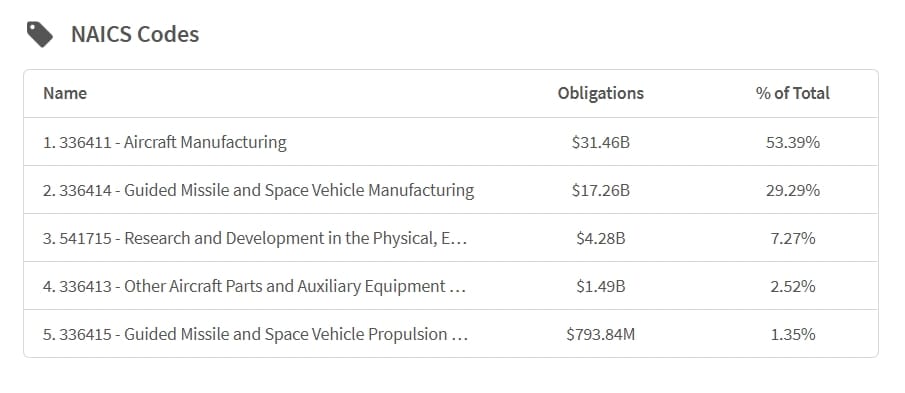The height and width of the screenshot is (393, 905).
Task: Open 541715 - Research and Development row
Action: click(451, 238)
